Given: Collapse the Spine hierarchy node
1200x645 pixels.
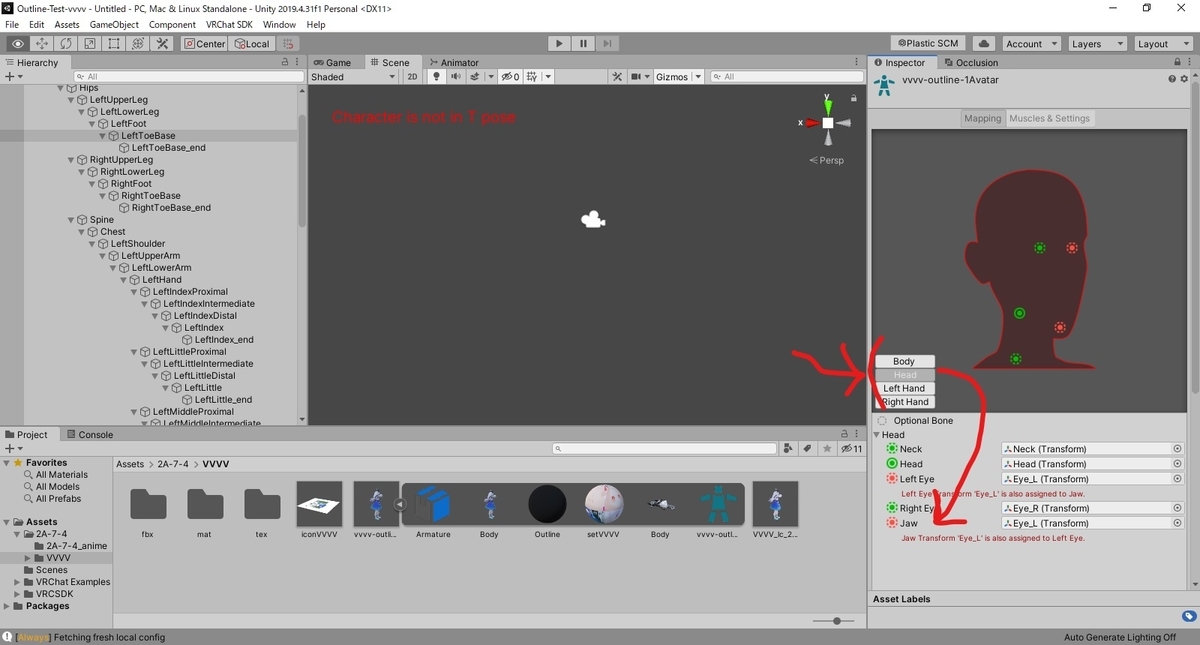Looking at the screenshot, I should tap(71, 220).
